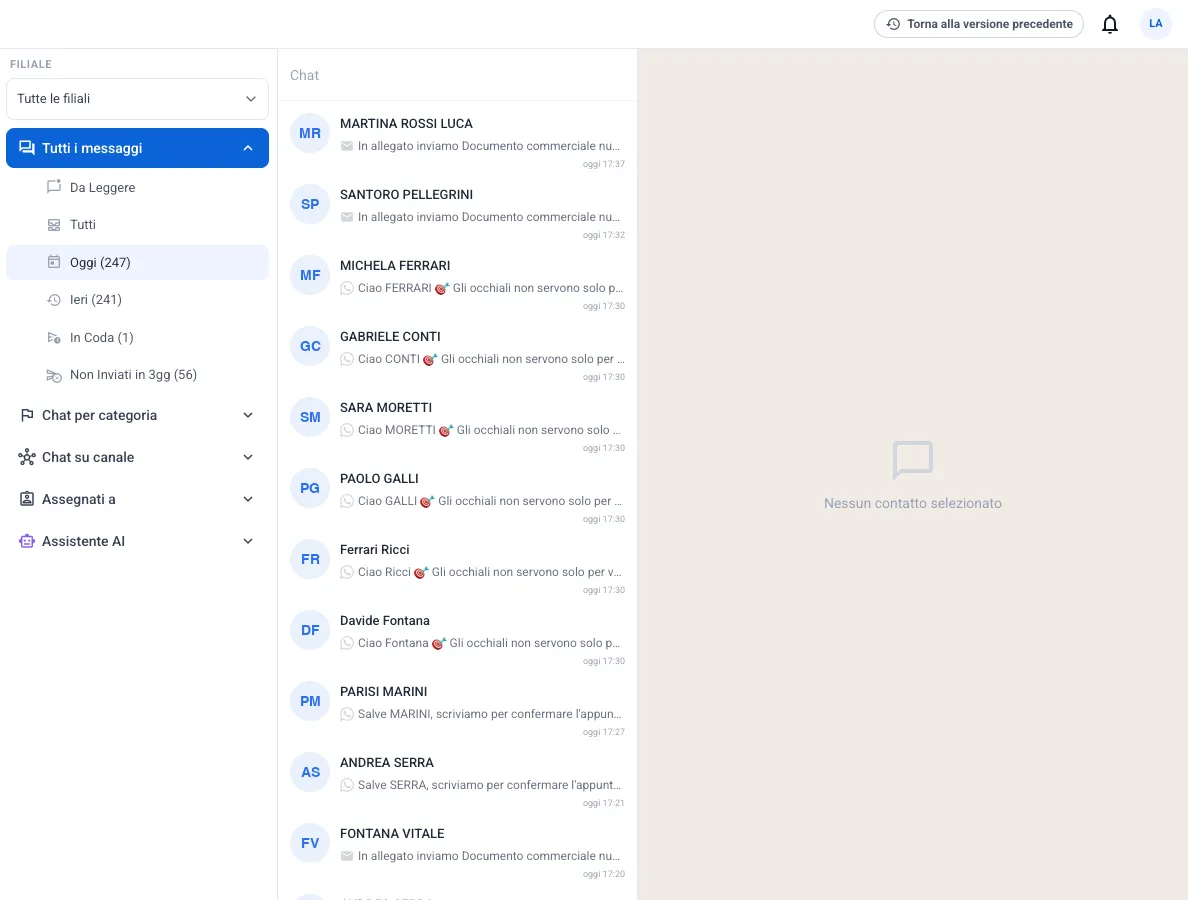Open the Chat per categoria section
The height and width of the screenshot is (900, 1188).
(x=137, y=415)
